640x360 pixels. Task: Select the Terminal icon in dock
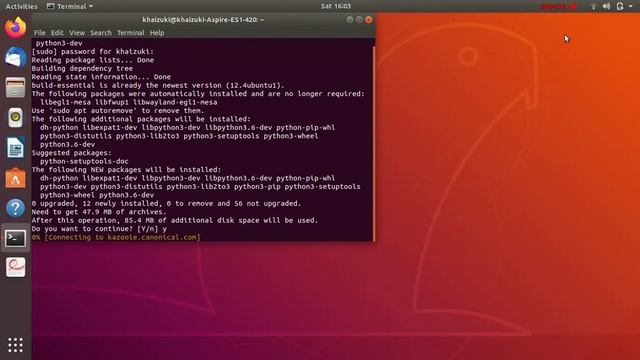pyautogui.click(x=16, y=238)
